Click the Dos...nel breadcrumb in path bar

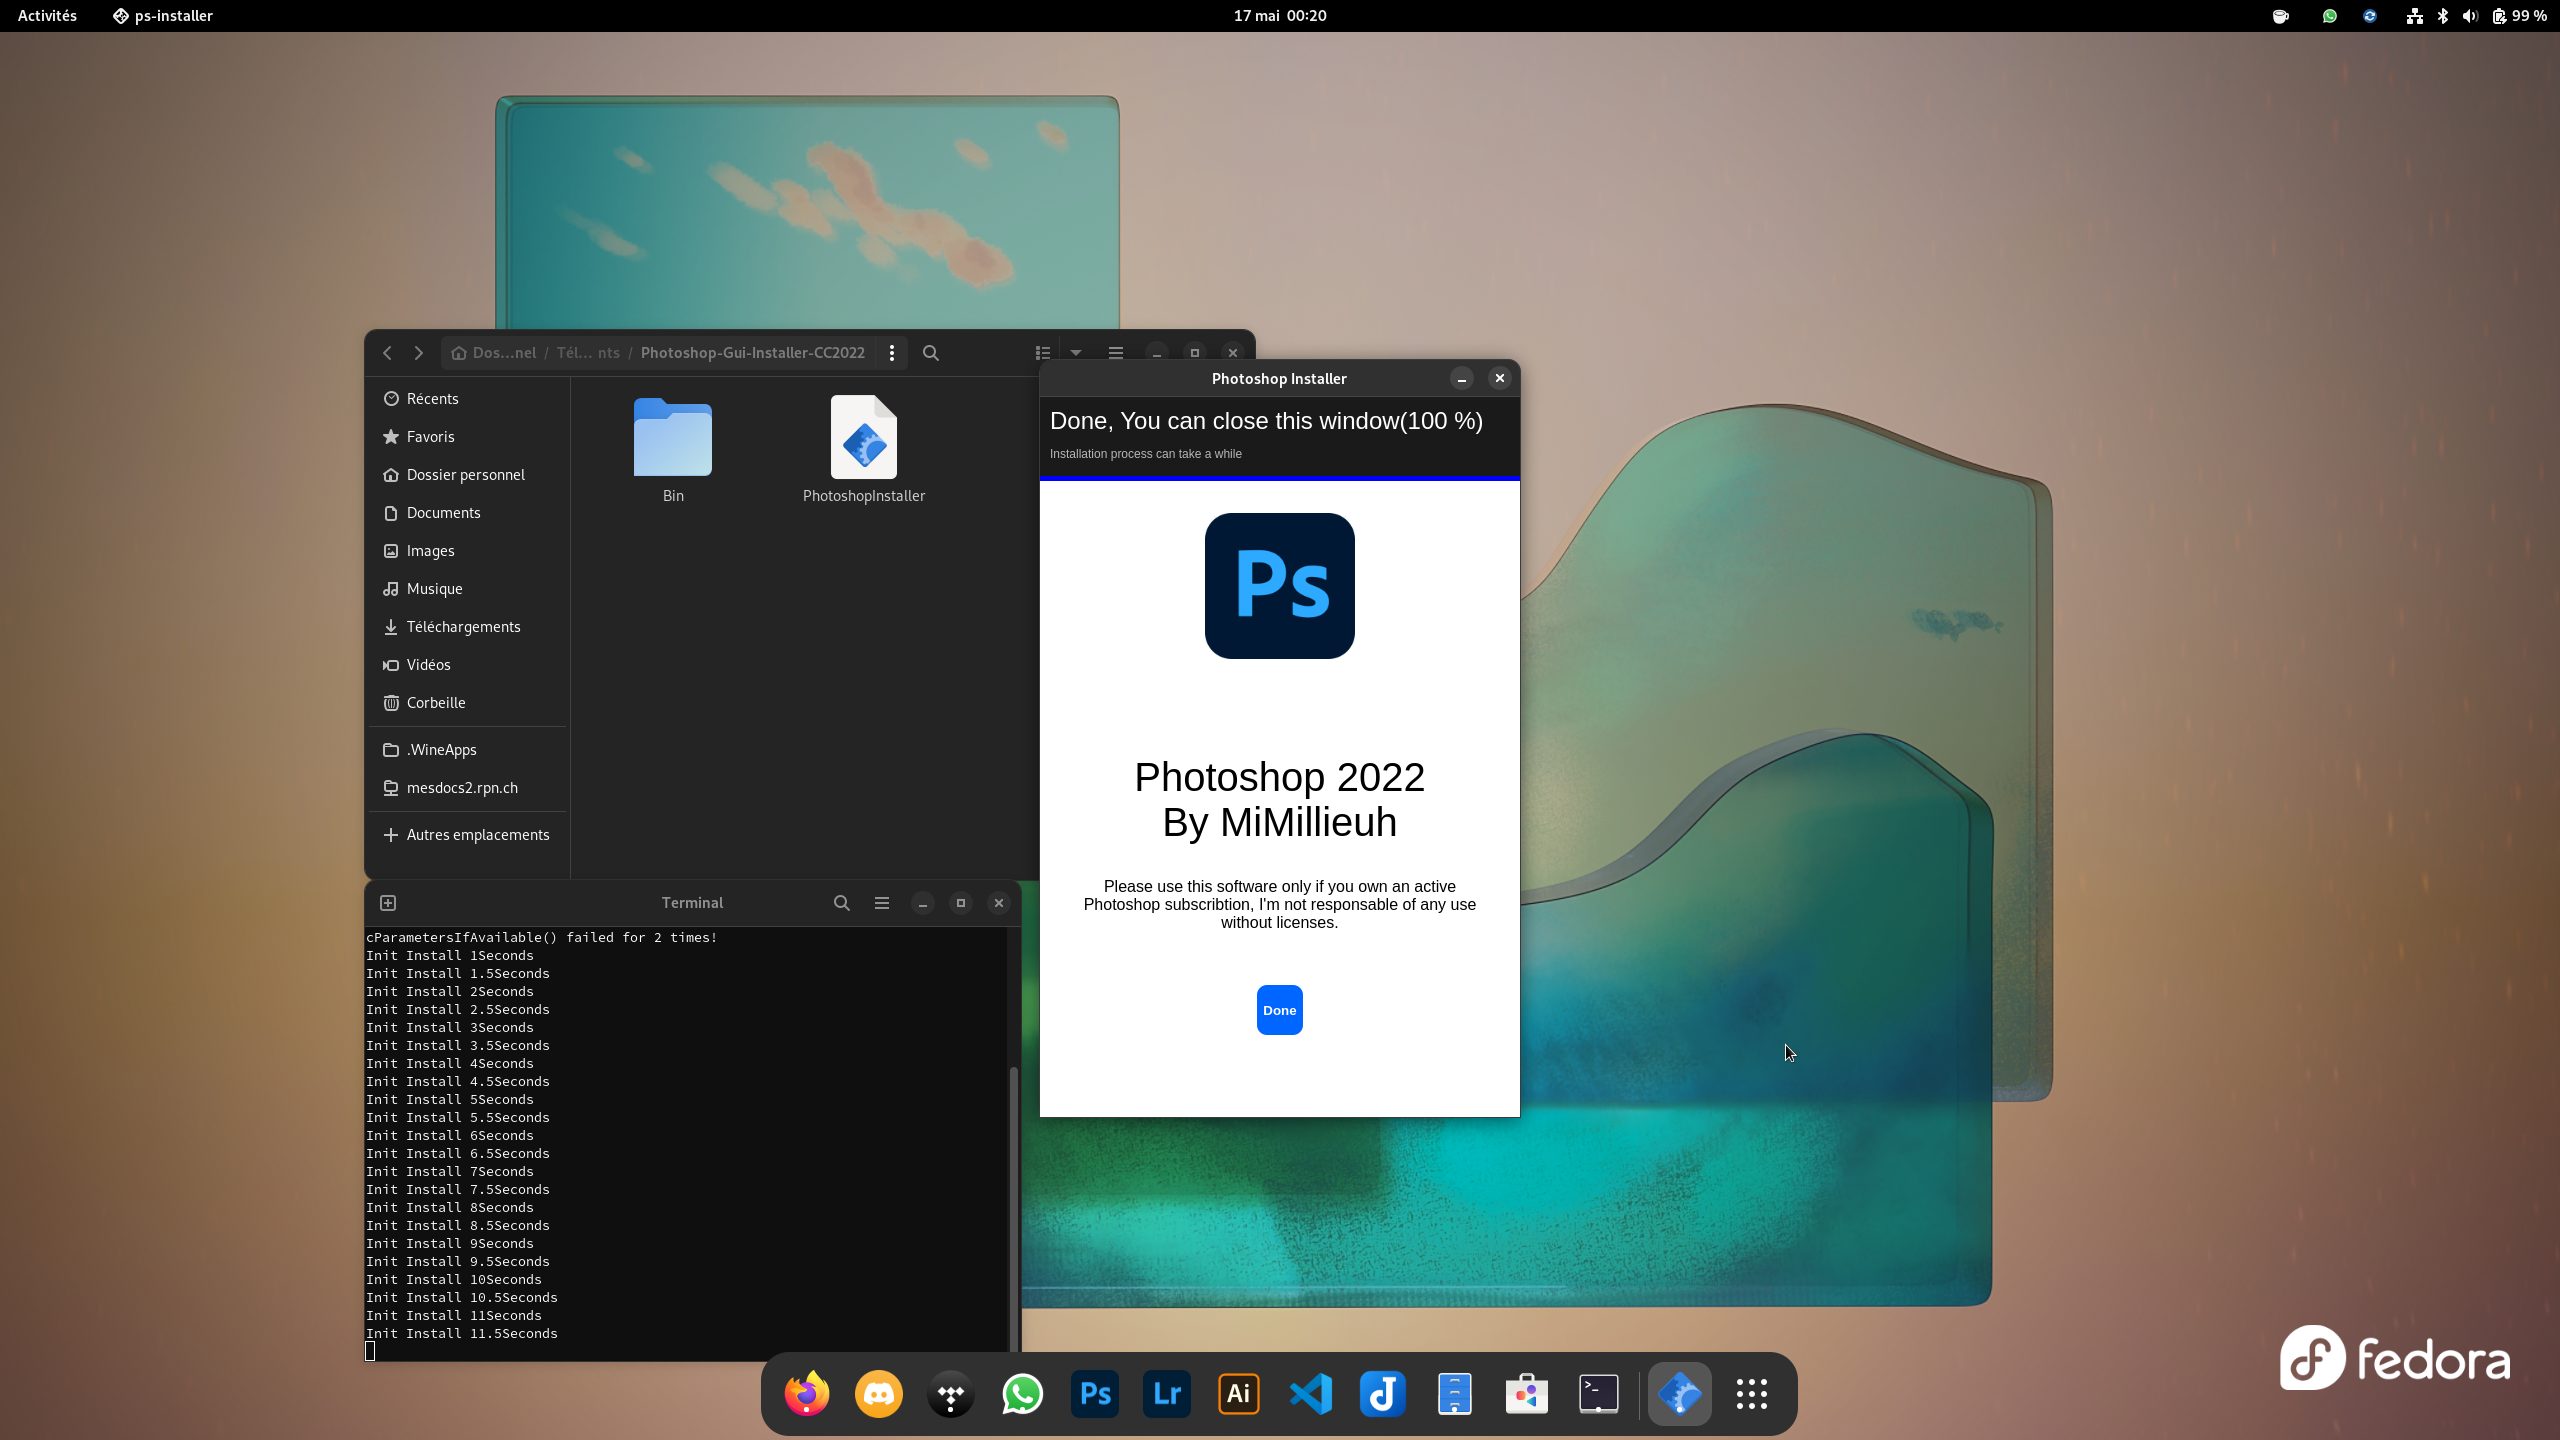[x=494, y=353]
